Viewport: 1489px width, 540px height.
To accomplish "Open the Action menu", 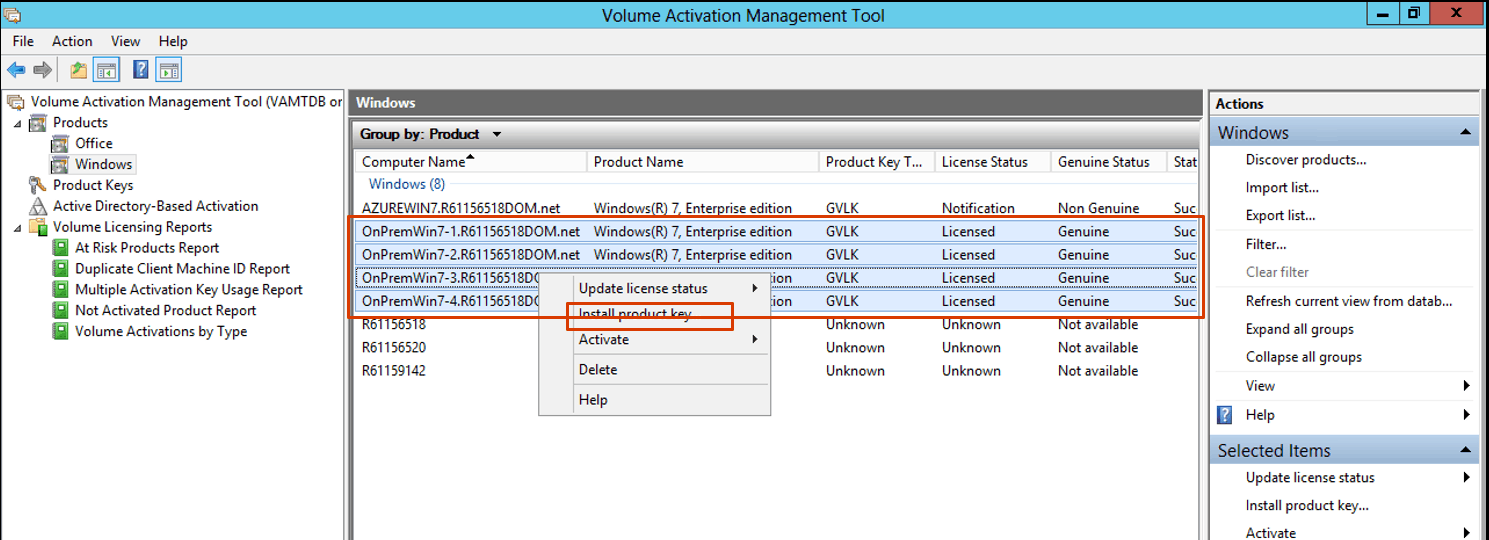I will click(72, 41).
